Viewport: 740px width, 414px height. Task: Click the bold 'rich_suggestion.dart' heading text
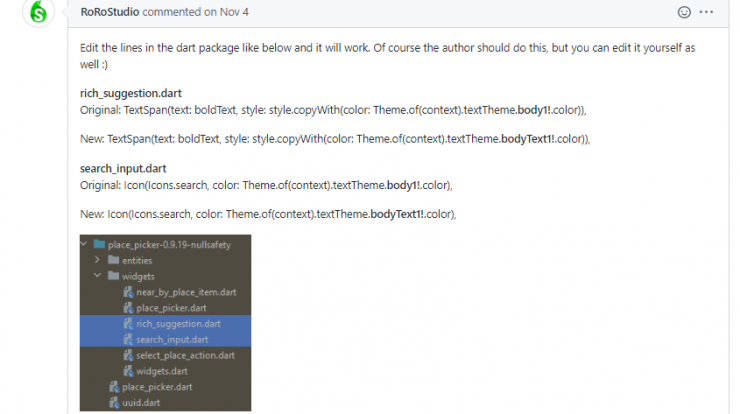click(131, 93)
